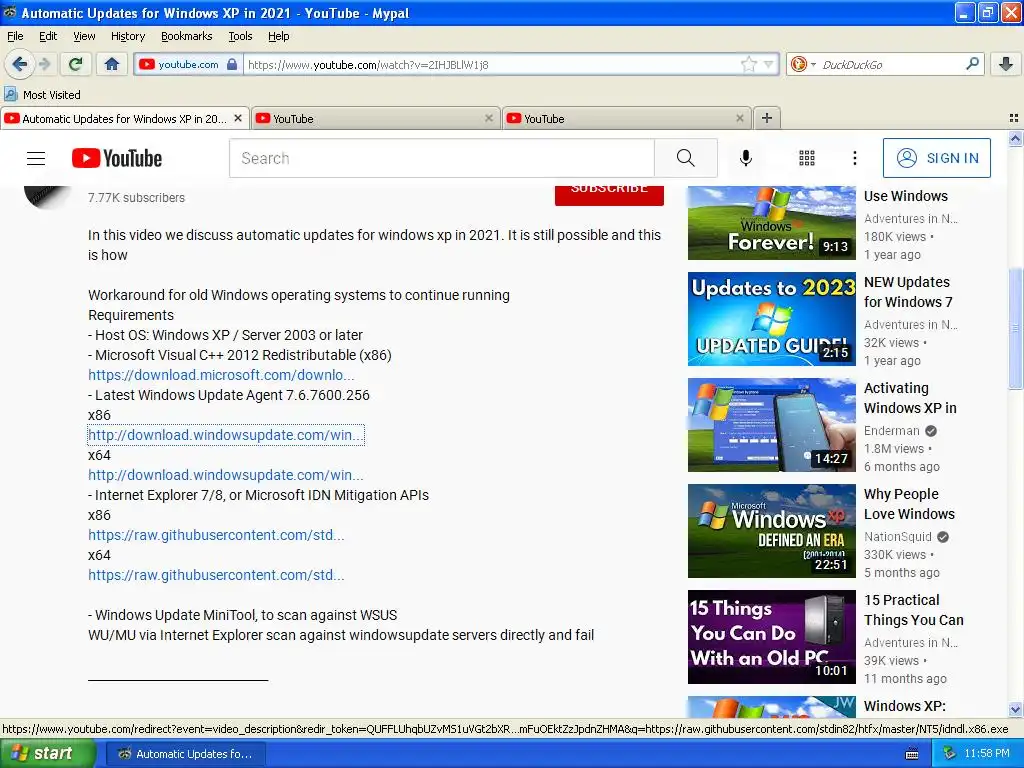Open the download.microsoft.com link

pyautogui.click(x=221, y=375)
